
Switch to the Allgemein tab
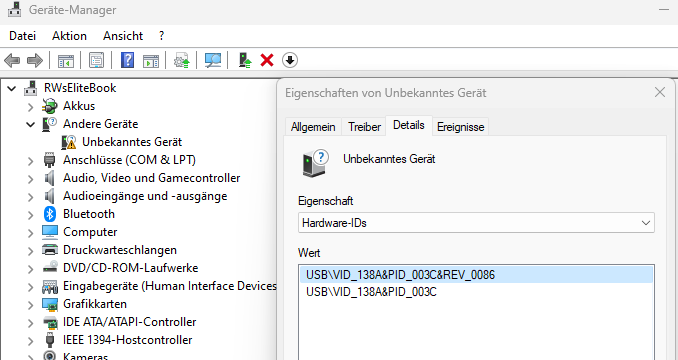(313, 127)
